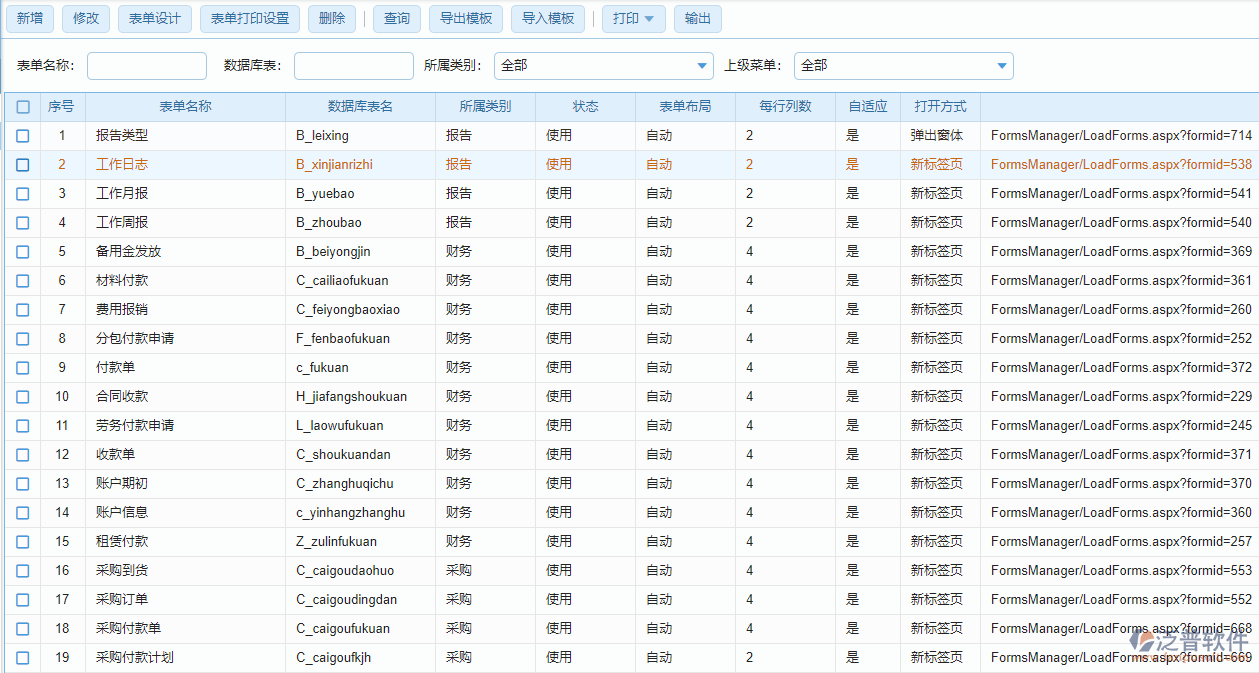The width and height of the screenshot is (1259, 673).
Task: Check the checkbox for 备用金发放 row
Action: point(22,251)
